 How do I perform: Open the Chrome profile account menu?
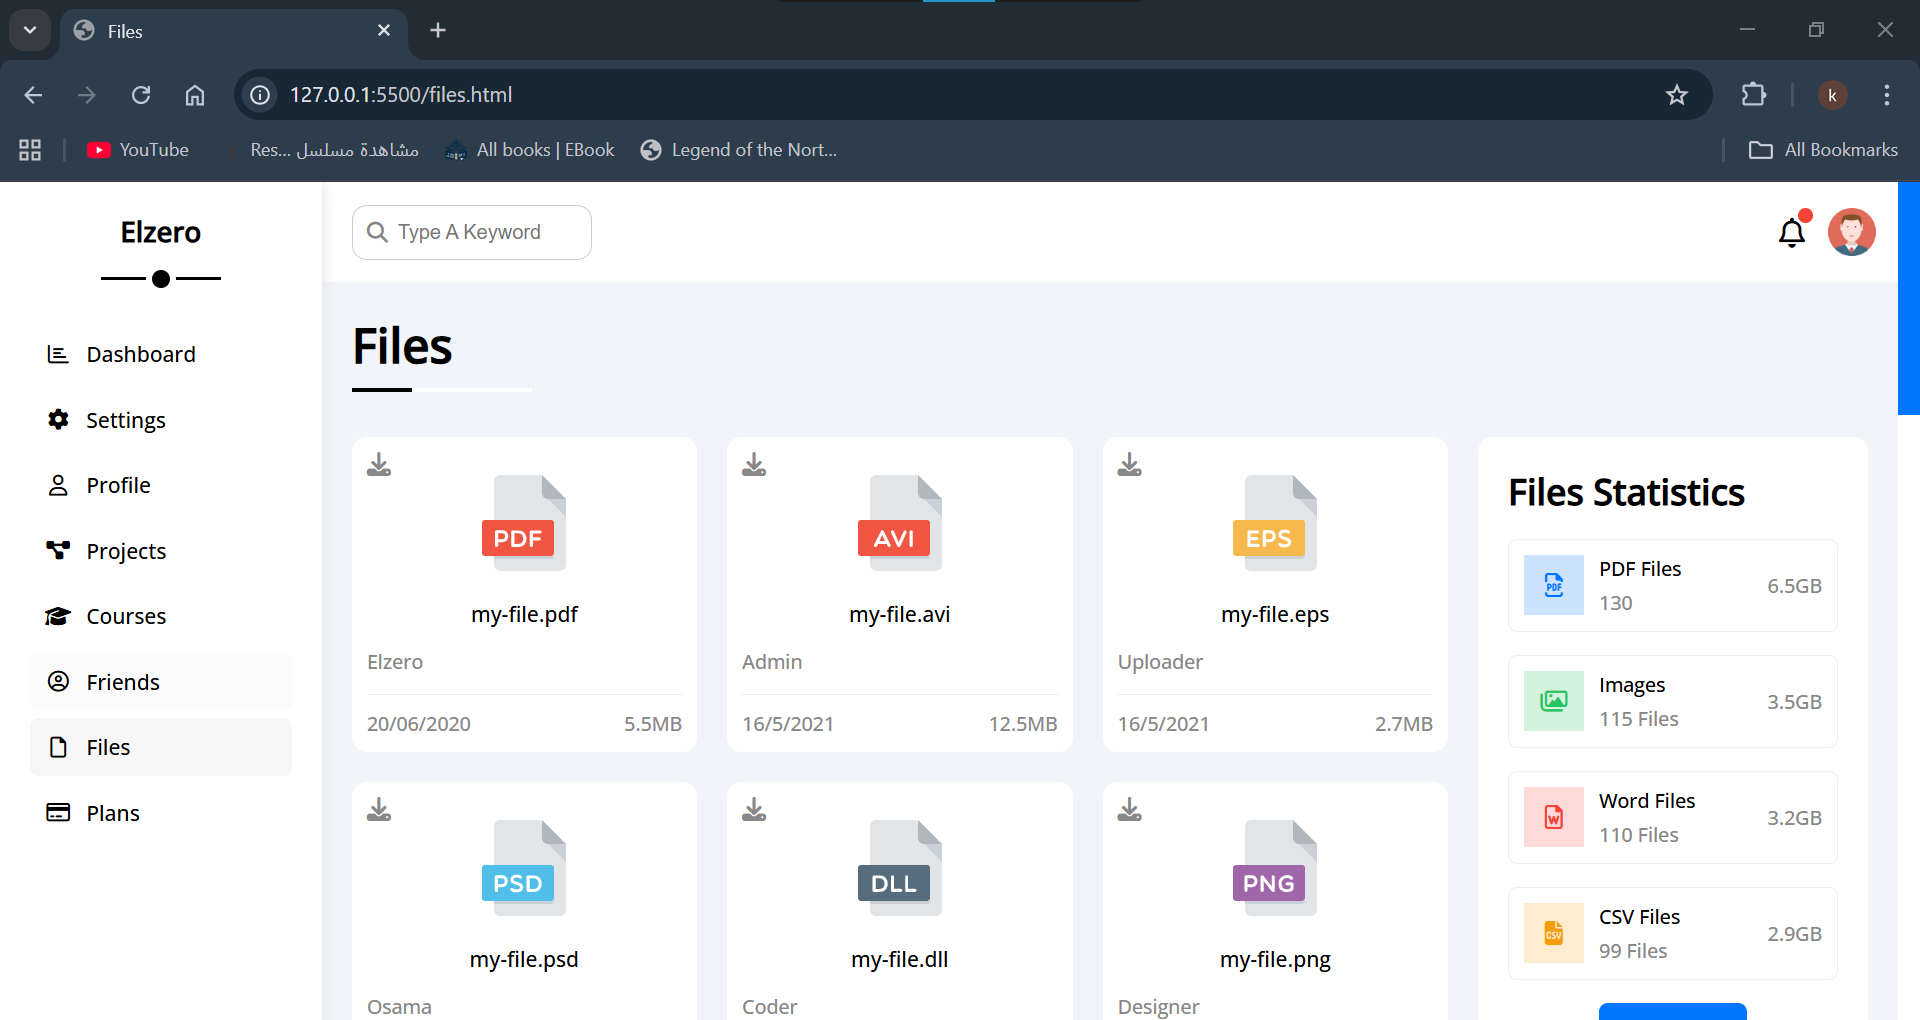coord(1833,94)
